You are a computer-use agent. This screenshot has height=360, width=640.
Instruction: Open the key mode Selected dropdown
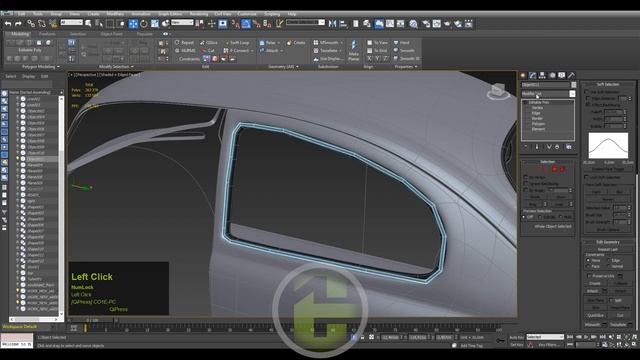545,337
